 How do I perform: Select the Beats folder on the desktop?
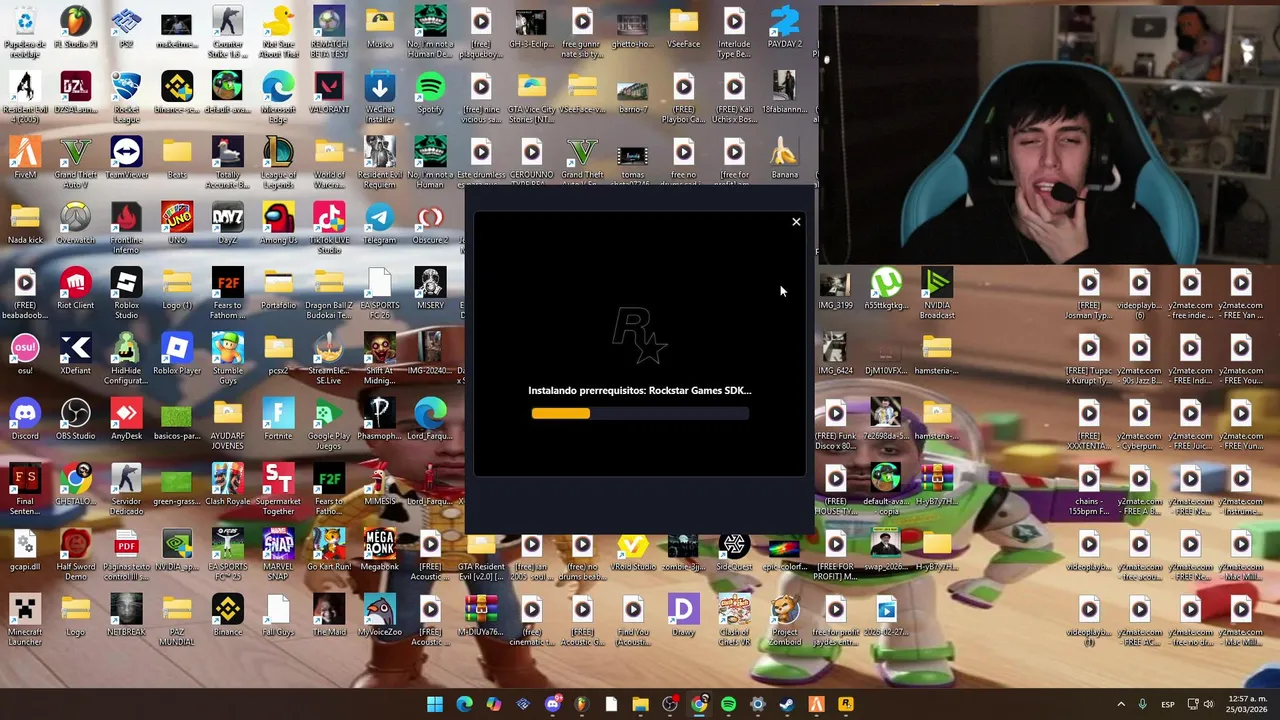point(177,159)
